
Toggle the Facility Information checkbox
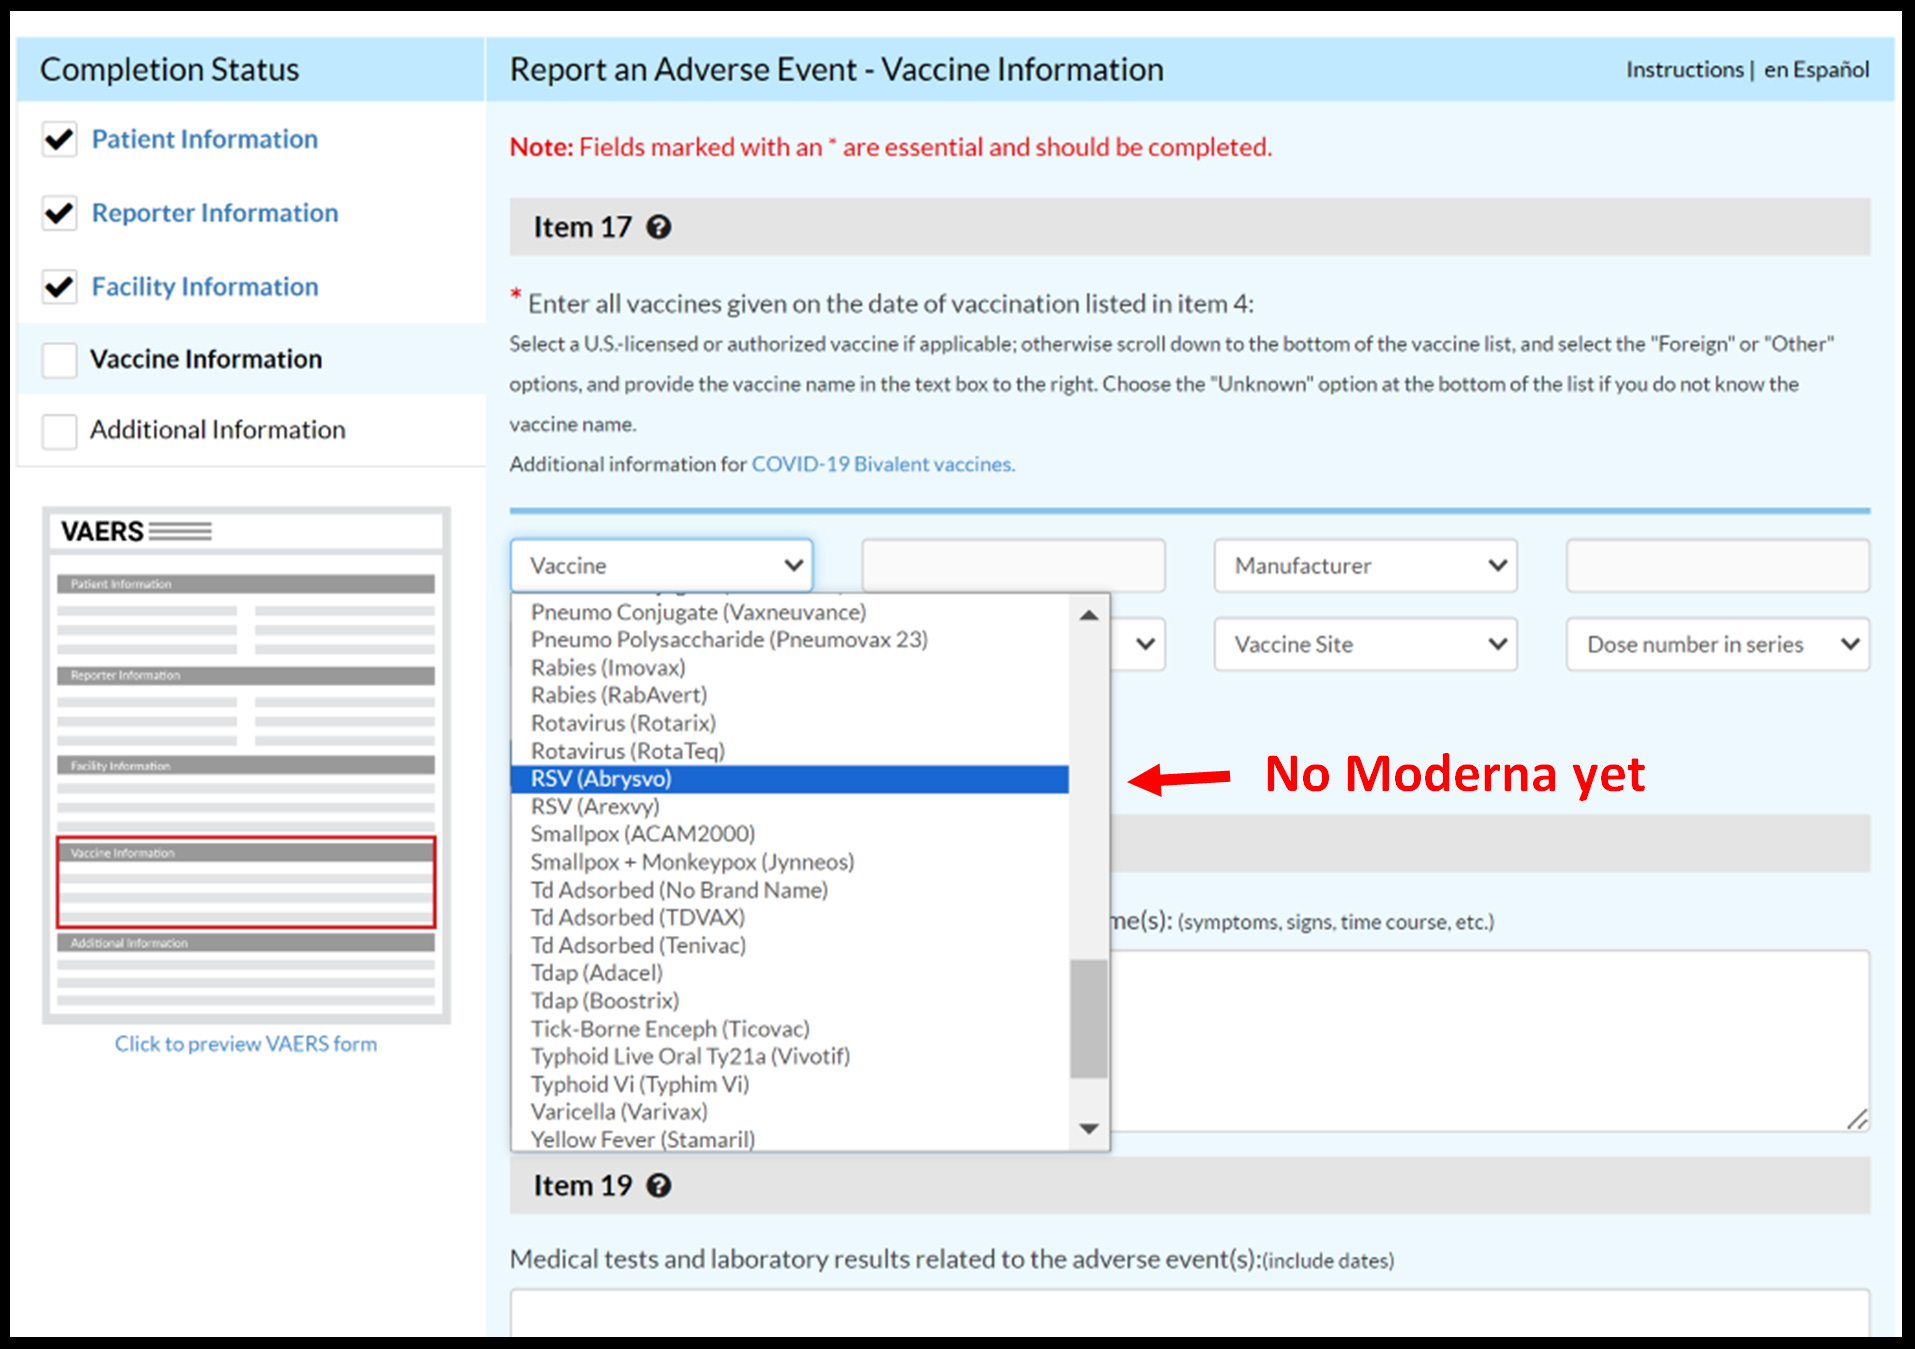[59, 287]
